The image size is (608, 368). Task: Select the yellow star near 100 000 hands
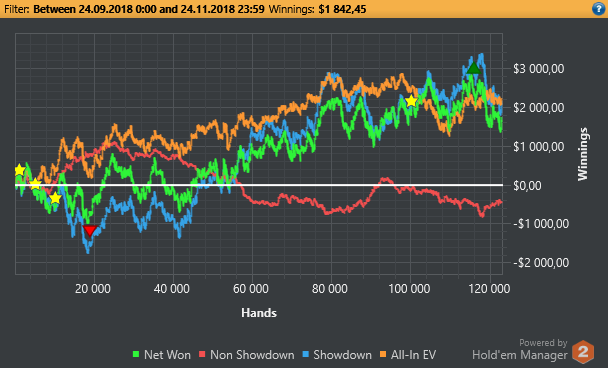tap(411, 101)
